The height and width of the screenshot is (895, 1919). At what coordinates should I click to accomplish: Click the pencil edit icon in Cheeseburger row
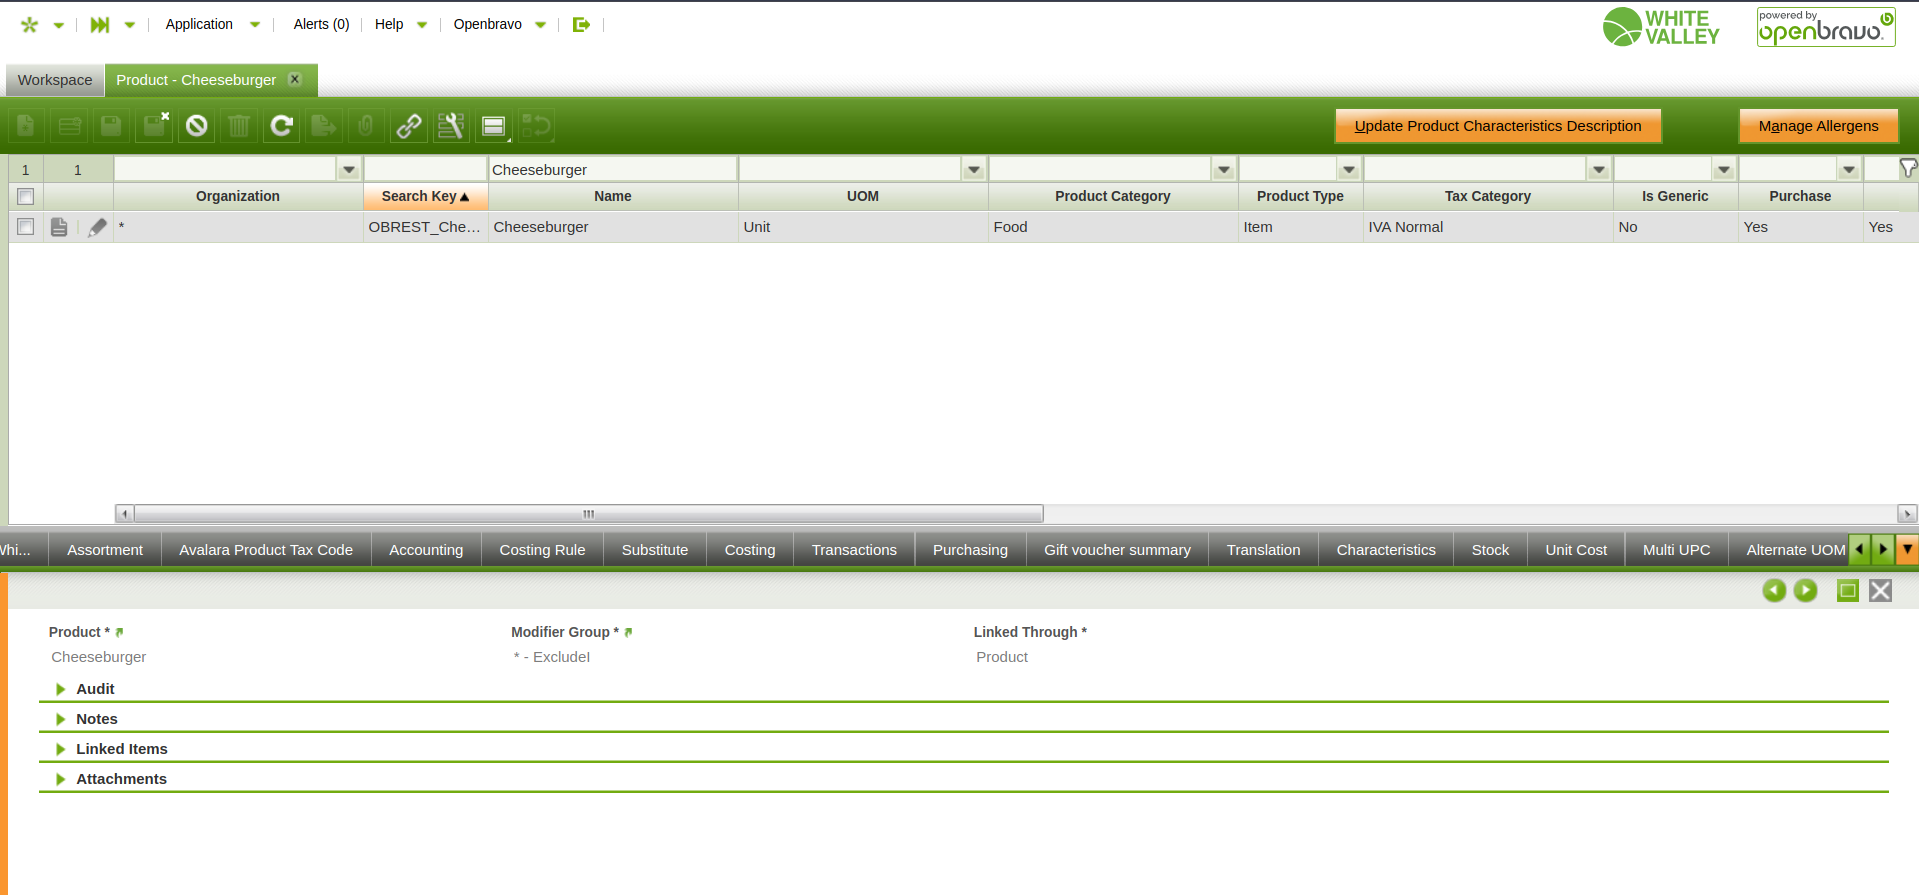[x=97, y=228]
